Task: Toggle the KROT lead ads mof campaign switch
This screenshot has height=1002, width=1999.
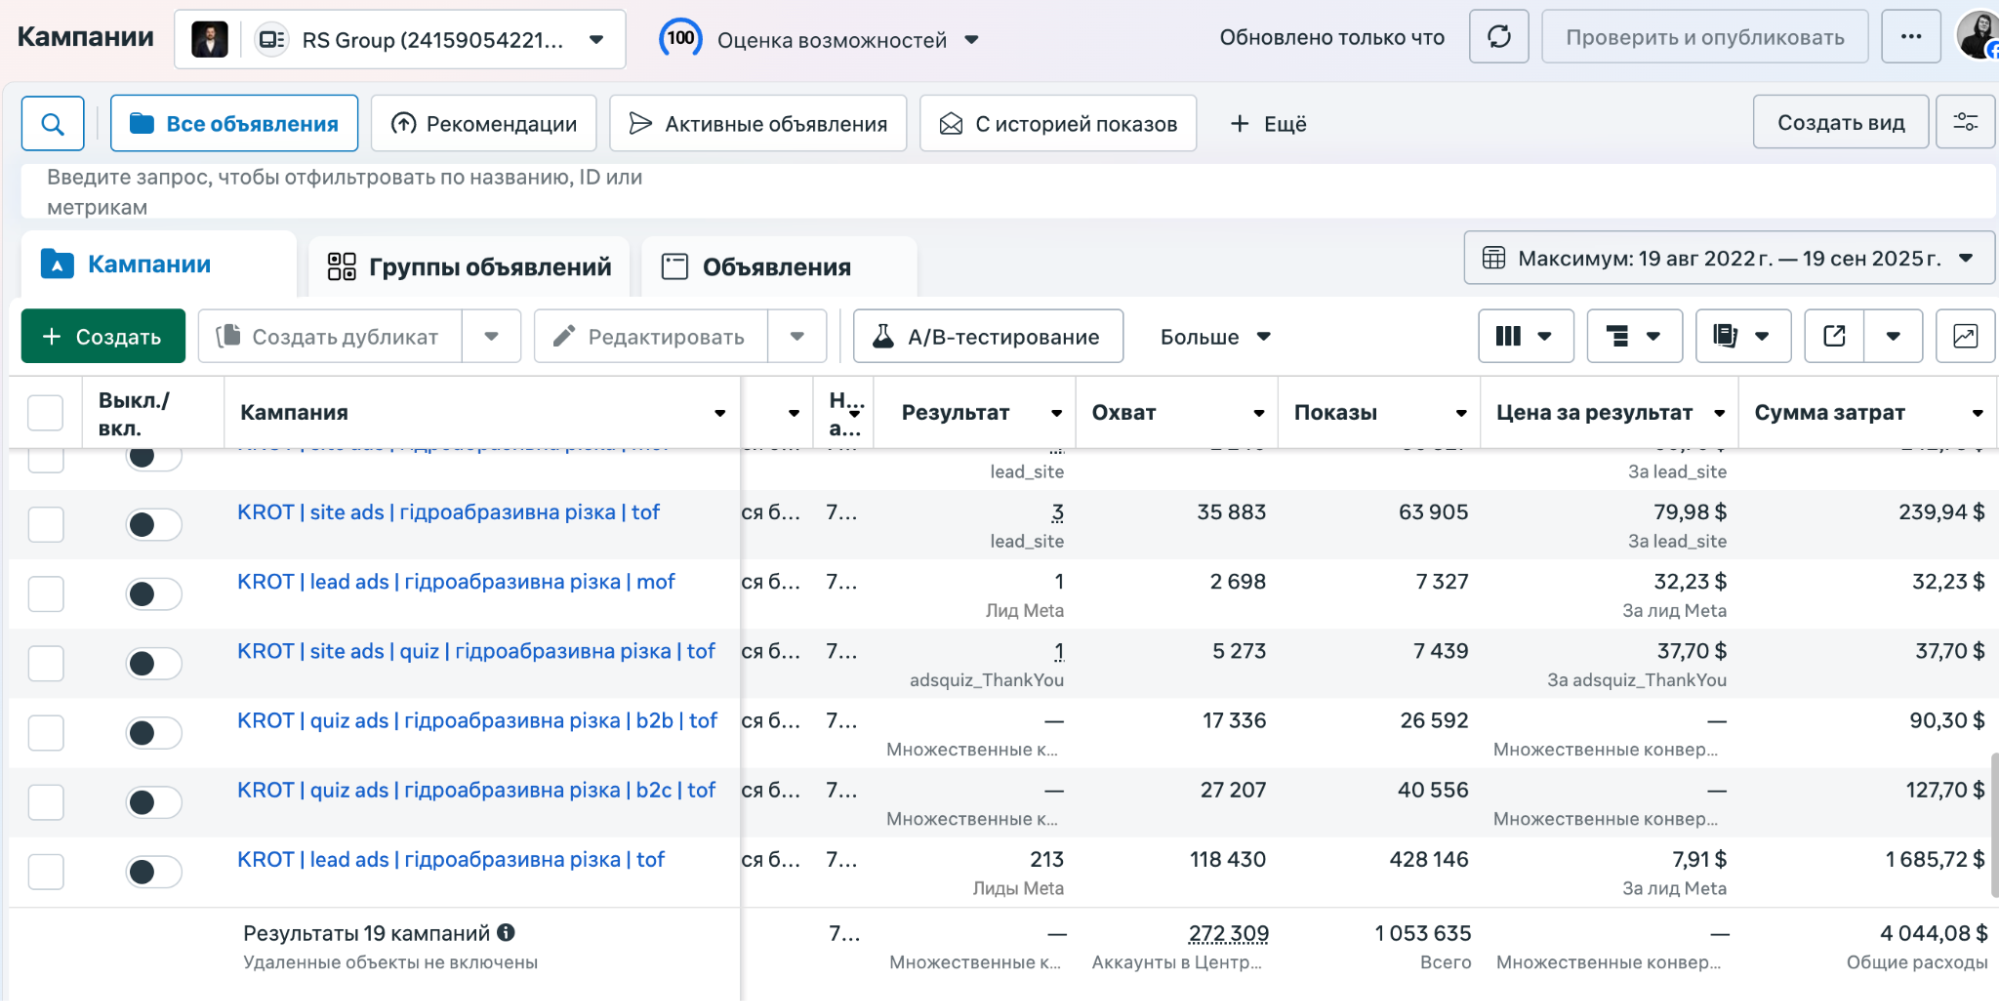Action: [x=153, y=594]
